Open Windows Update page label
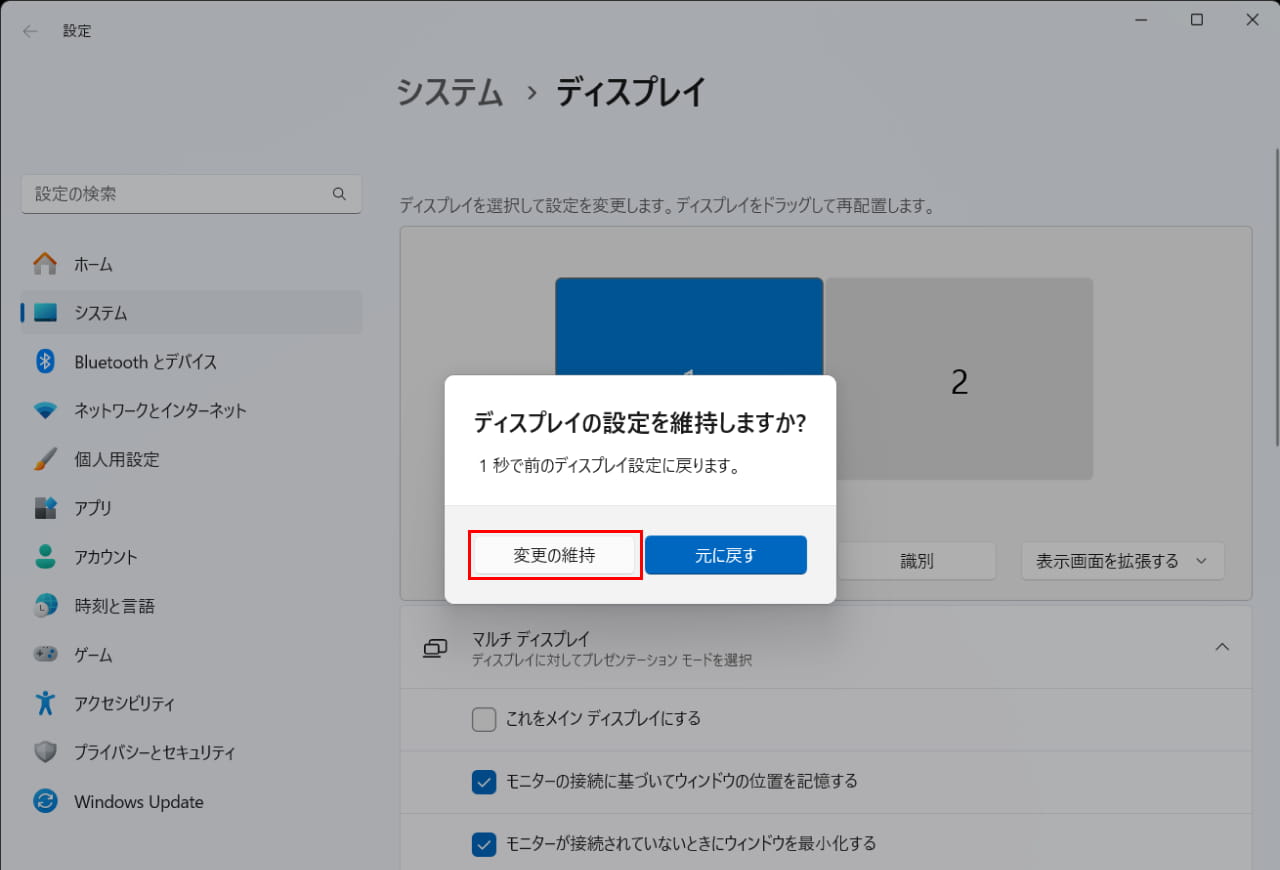The image size is (1280, 870). 139,802
